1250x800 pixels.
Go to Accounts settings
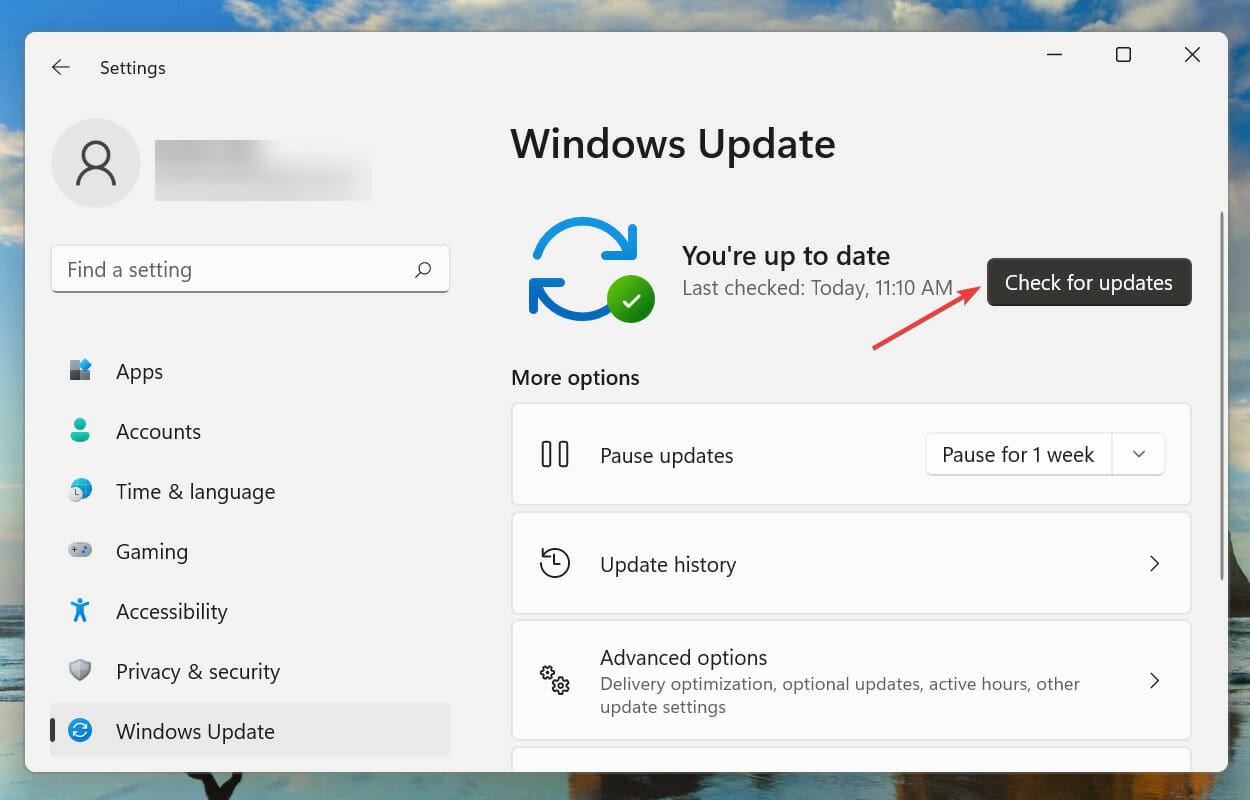[x=250, y=431]
